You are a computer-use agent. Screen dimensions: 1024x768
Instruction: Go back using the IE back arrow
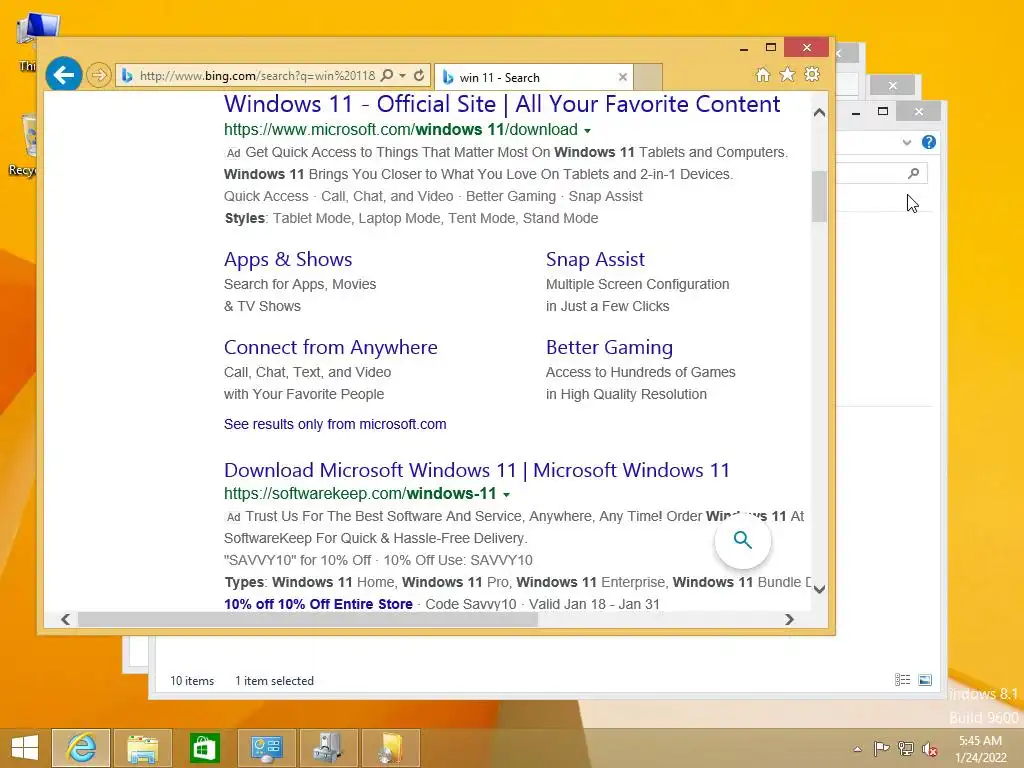[x=63, y=75]
